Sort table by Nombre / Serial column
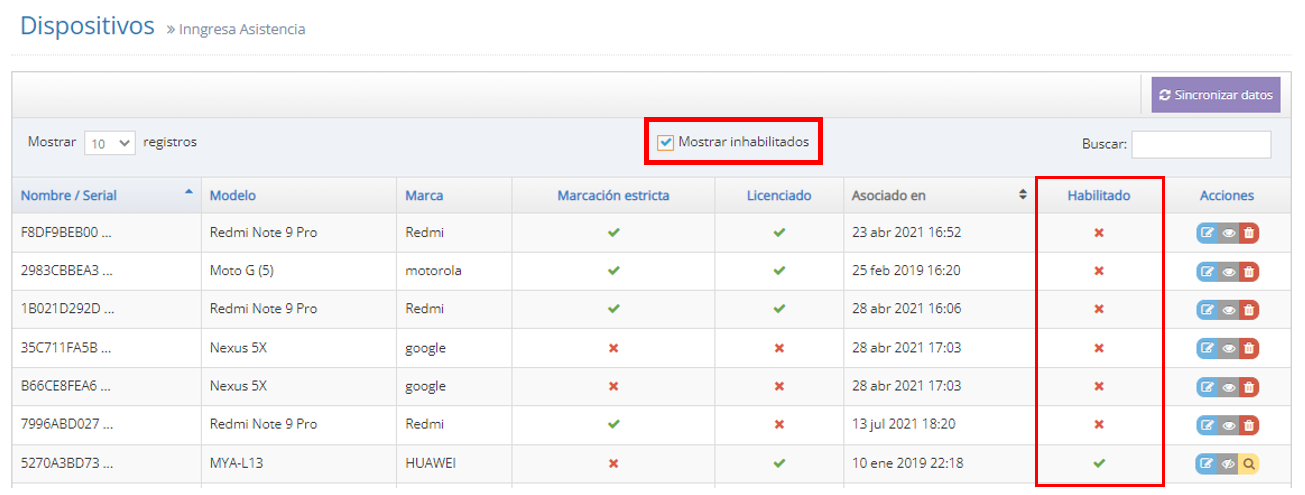 [x=69, y=196]
